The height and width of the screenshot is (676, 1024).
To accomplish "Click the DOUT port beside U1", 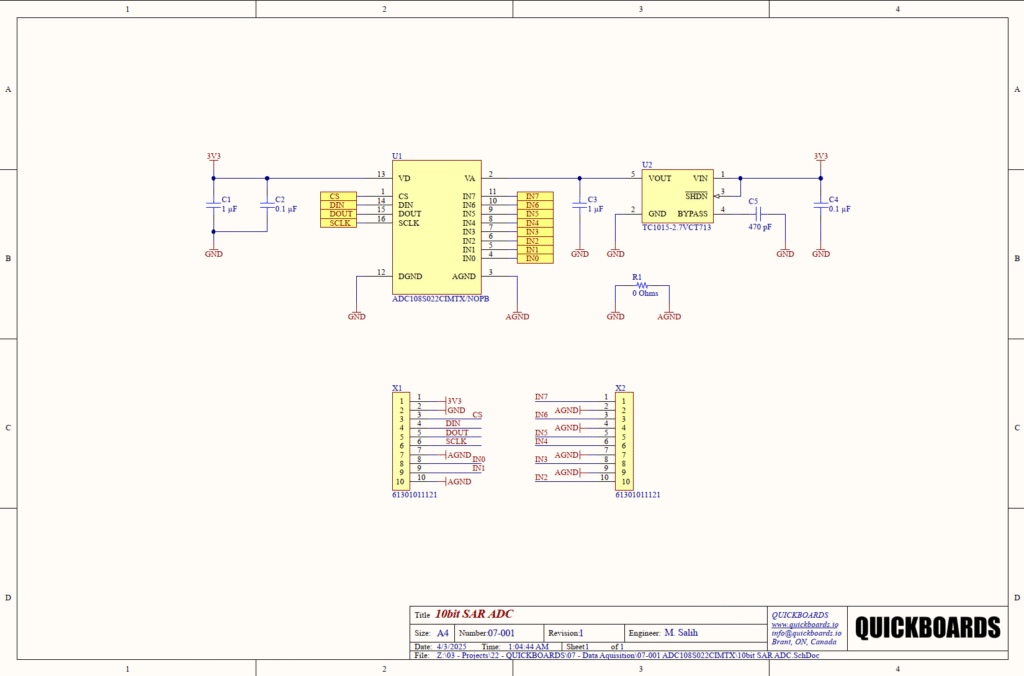I will (338, 214).
